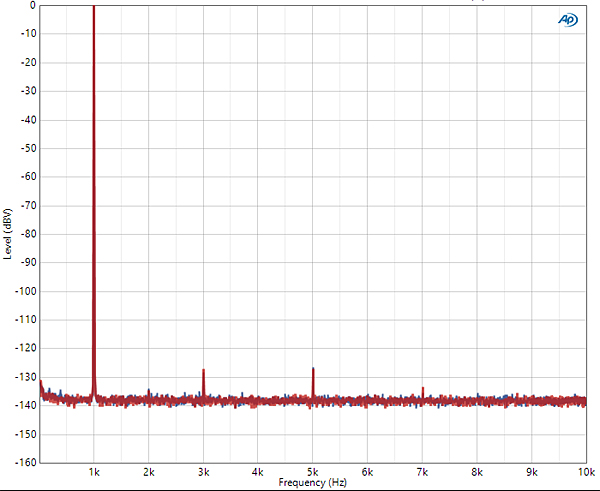Screen dimensions: 600x491
Task: Click the -160 level axis tick label
Action: pyautogui.click(x=25, y=463)
